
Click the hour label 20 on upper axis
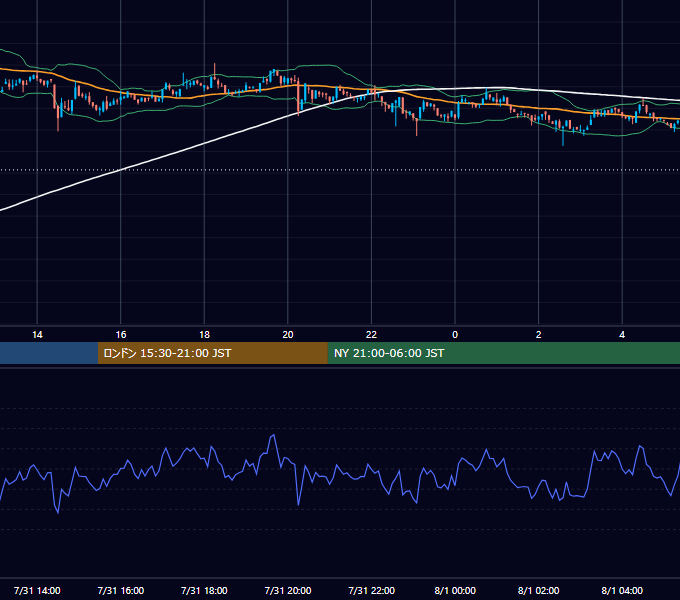[288, 335]
